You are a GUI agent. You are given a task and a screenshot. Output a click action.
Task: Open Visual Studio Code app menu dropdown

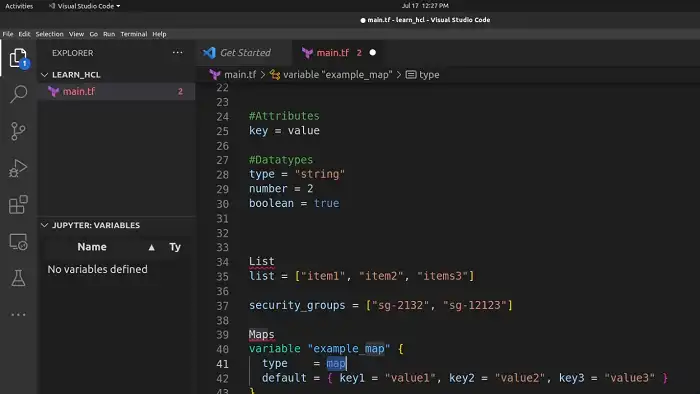(84, 6)
